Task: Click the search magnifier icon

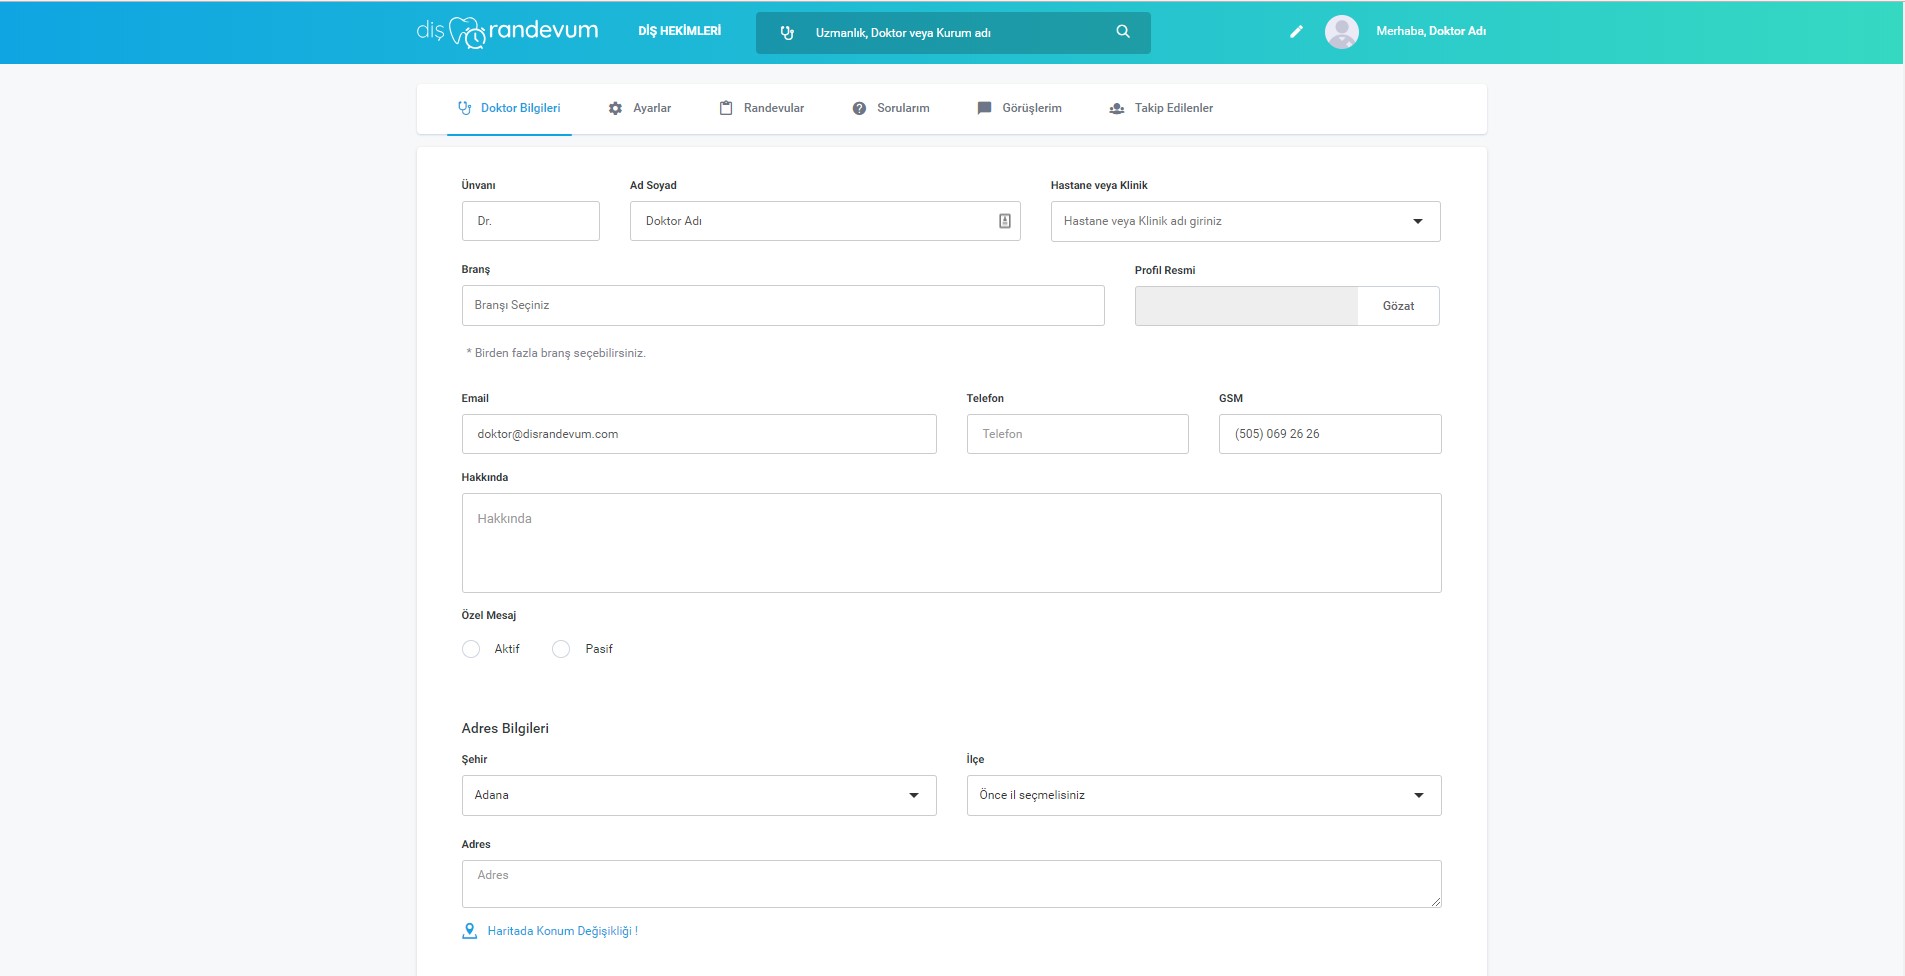Action: tap(1123, 32)
